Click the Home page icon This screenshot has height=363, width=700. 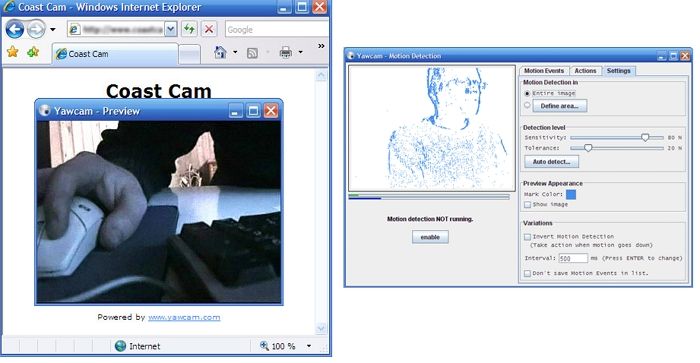coord(220,52)
